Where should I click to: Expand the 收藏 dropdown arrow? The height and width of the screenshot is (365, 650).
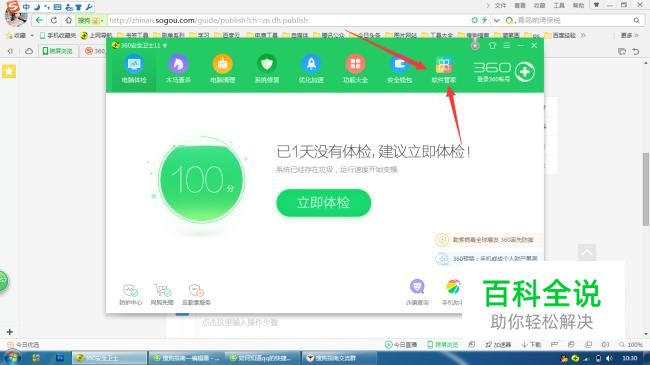click(32, 36)
